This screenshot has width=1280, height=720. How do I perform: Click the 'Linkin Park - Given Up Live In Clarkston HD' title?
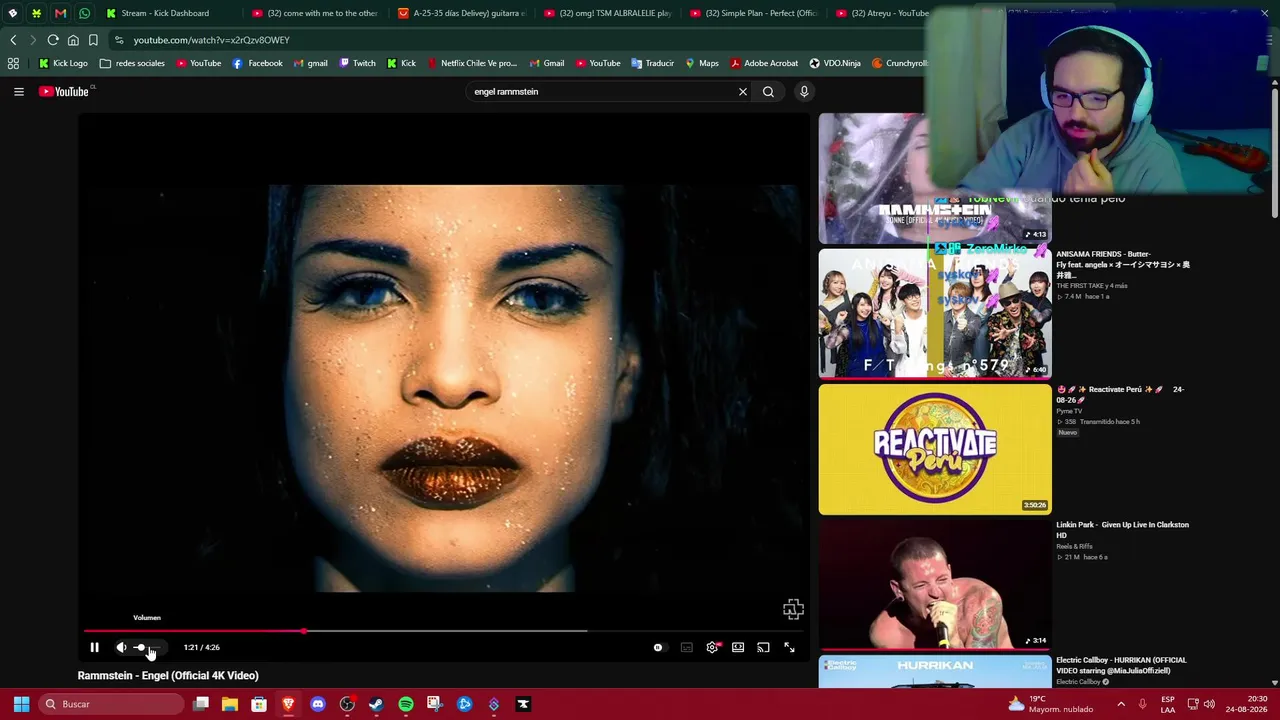(x=1122, y=530)
